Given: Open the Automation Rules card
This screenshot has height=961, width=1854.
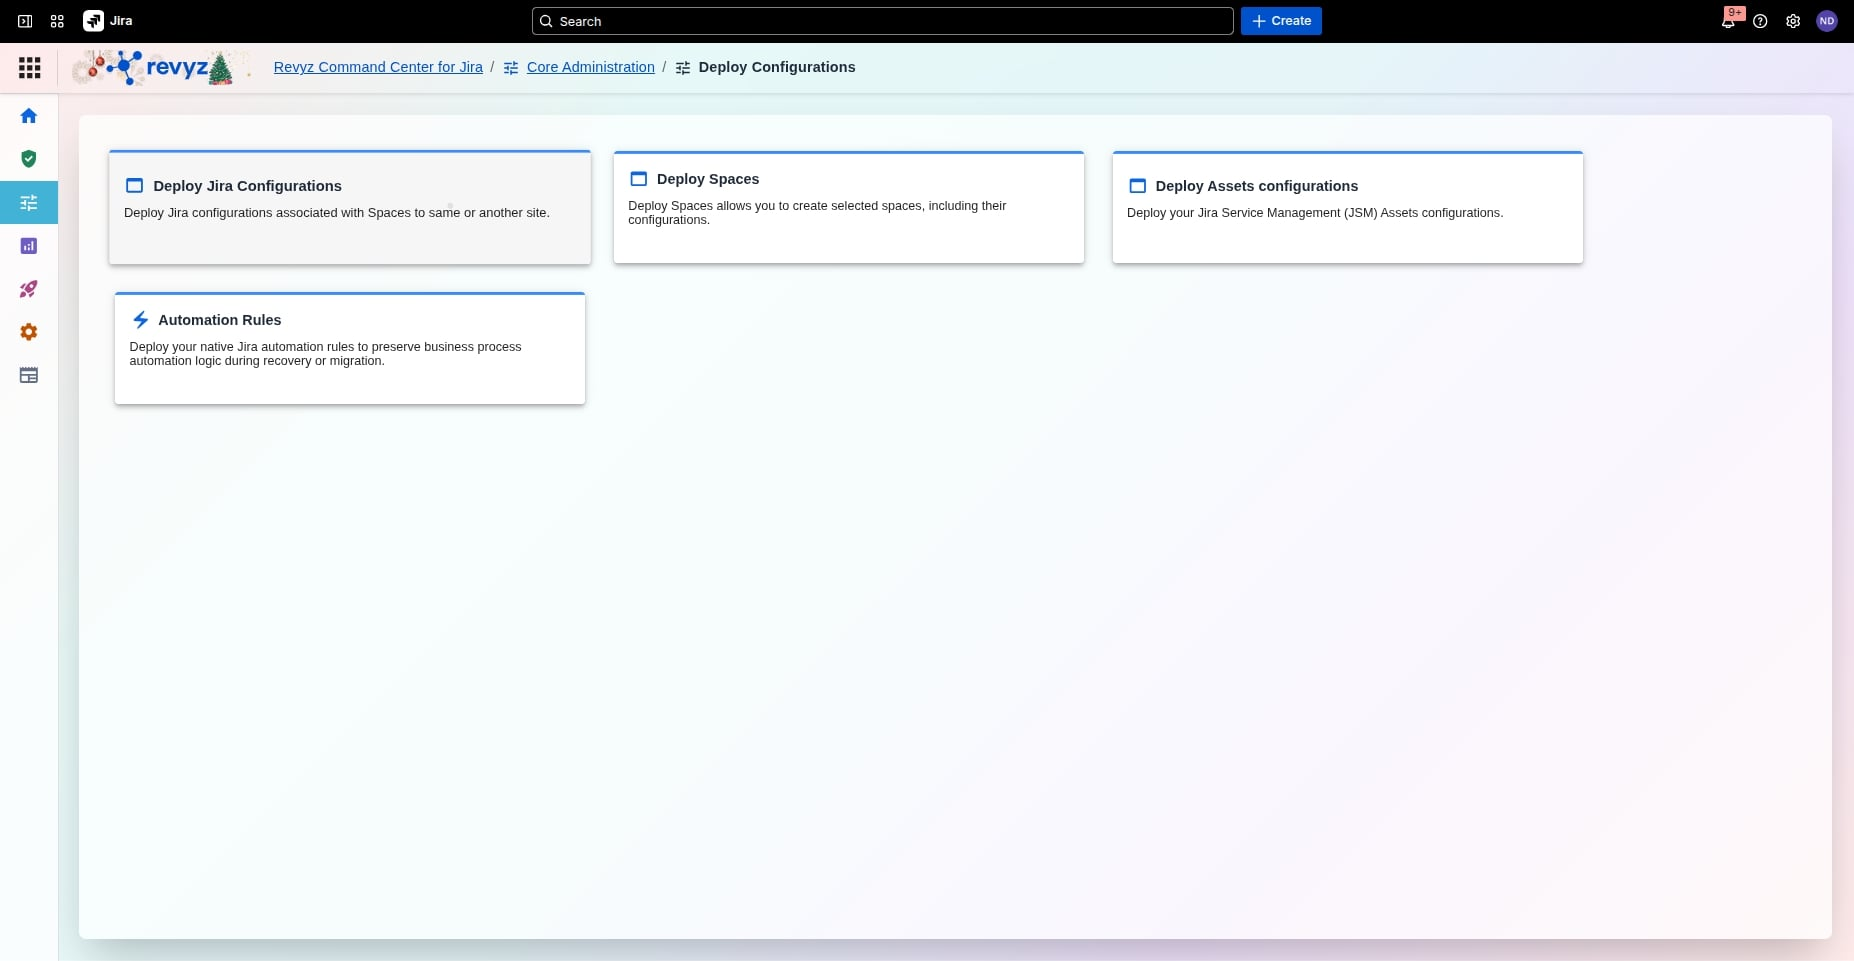Looking at the screenshot, I should pos(349,348).
